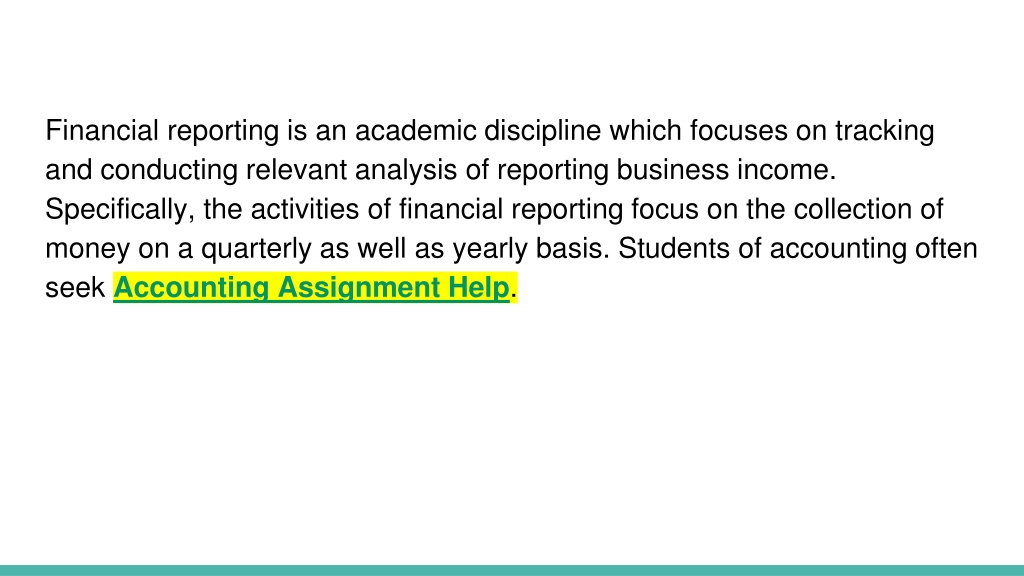The height and width of the screenshot is (576, 1024).
Task: Click the word "business" in the paragraph
Action: (x=673, y=170)
